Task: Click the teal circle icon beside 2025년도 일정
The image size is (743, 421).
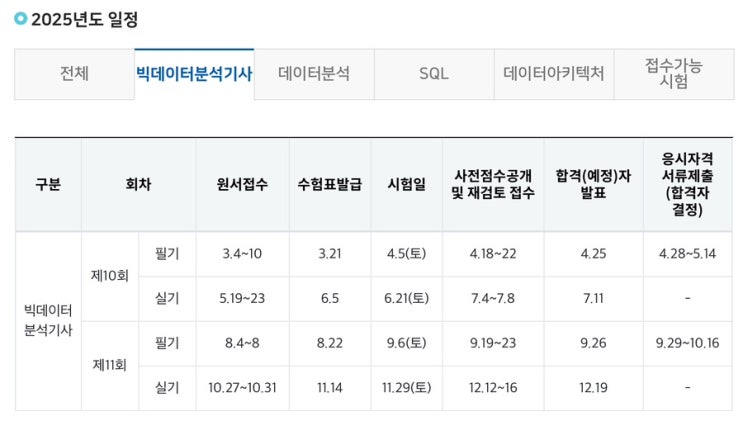Action: pyautogui.click(x=20, y=18)
